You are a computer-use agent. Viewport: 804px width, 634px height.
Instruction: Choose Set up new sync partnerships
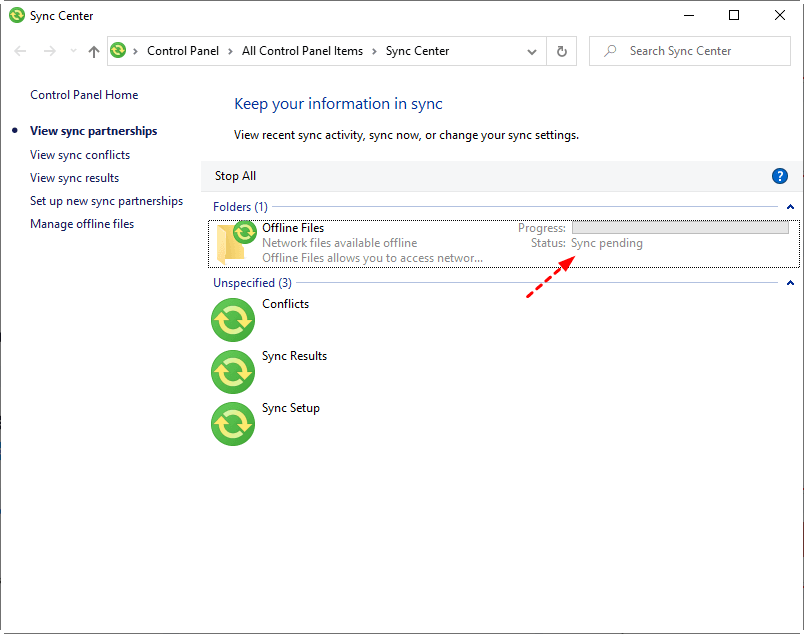coord(106,201)
